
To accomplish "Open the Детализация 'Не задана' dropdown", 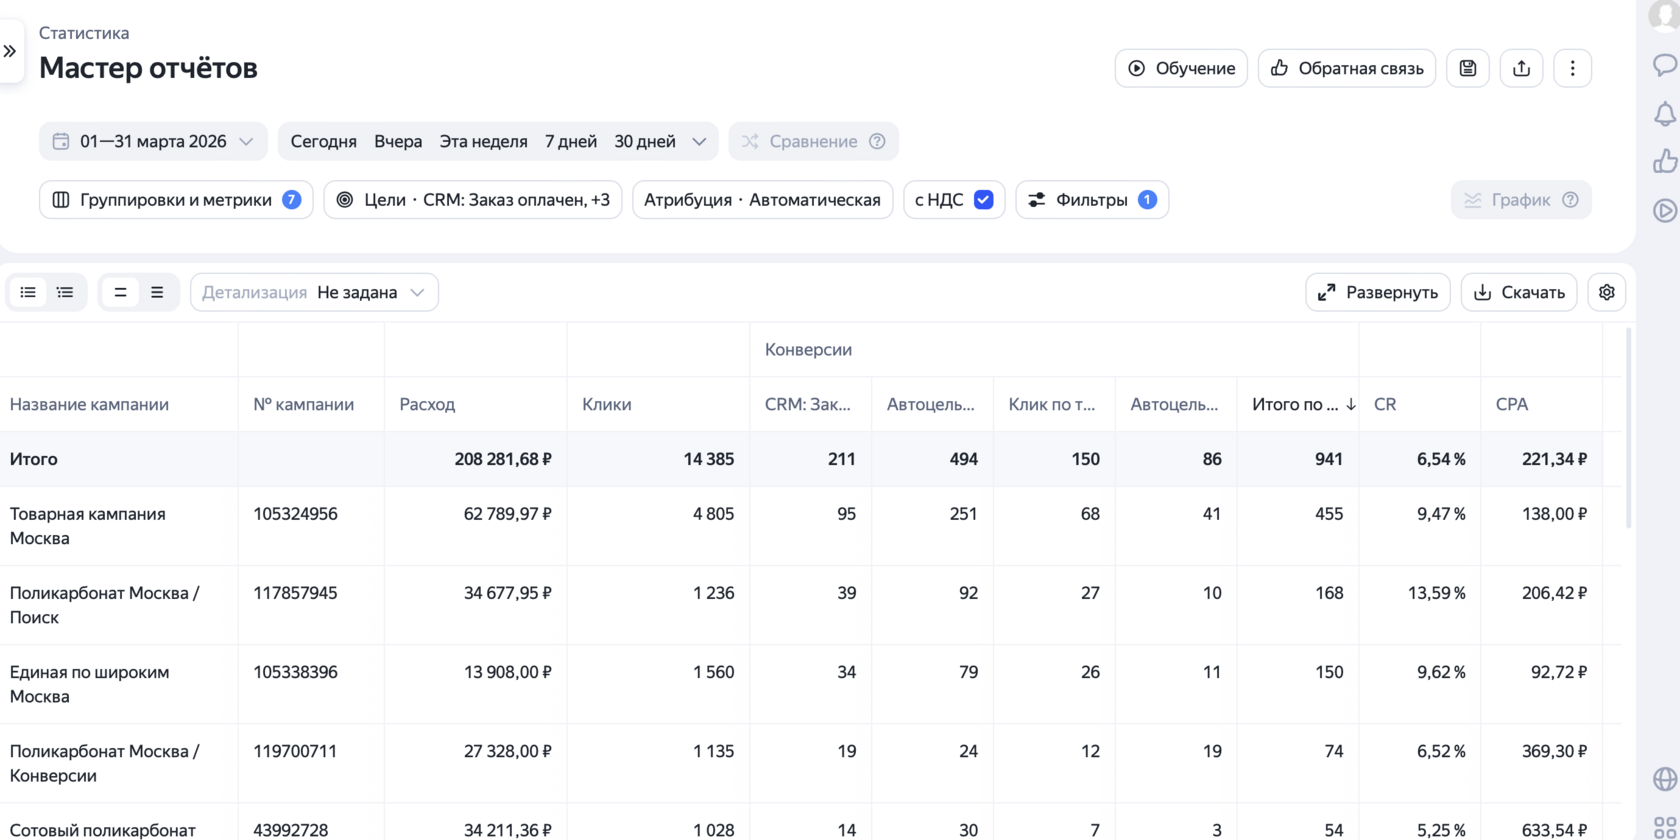I will 314,292.
